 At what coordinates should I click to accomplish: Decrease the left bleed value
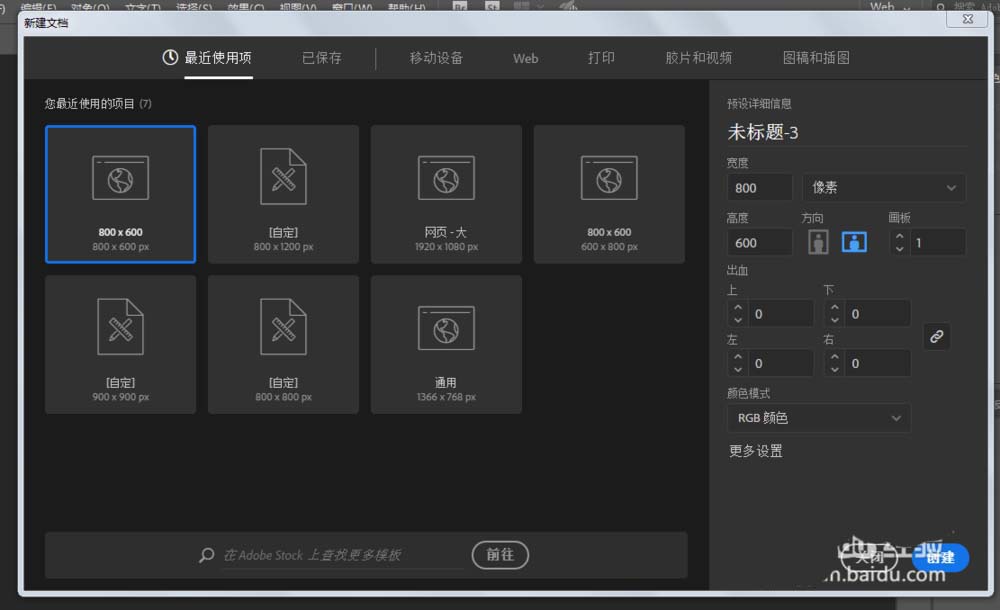pyautogui.click(x=738, y=369)
